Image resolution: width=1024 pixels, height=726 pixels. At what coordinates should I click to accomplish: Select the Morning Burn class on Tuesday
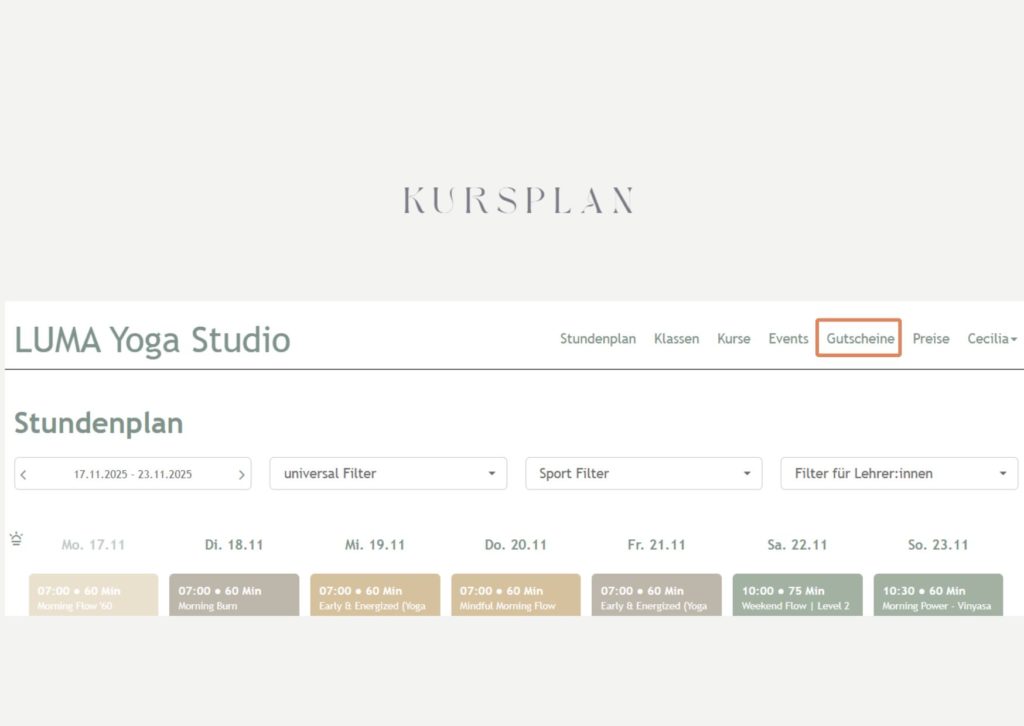(x=233, y=596)
